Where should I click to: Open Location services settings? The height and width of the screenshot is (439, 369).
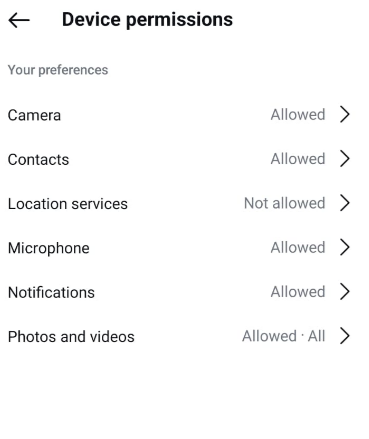click(184, 203)
